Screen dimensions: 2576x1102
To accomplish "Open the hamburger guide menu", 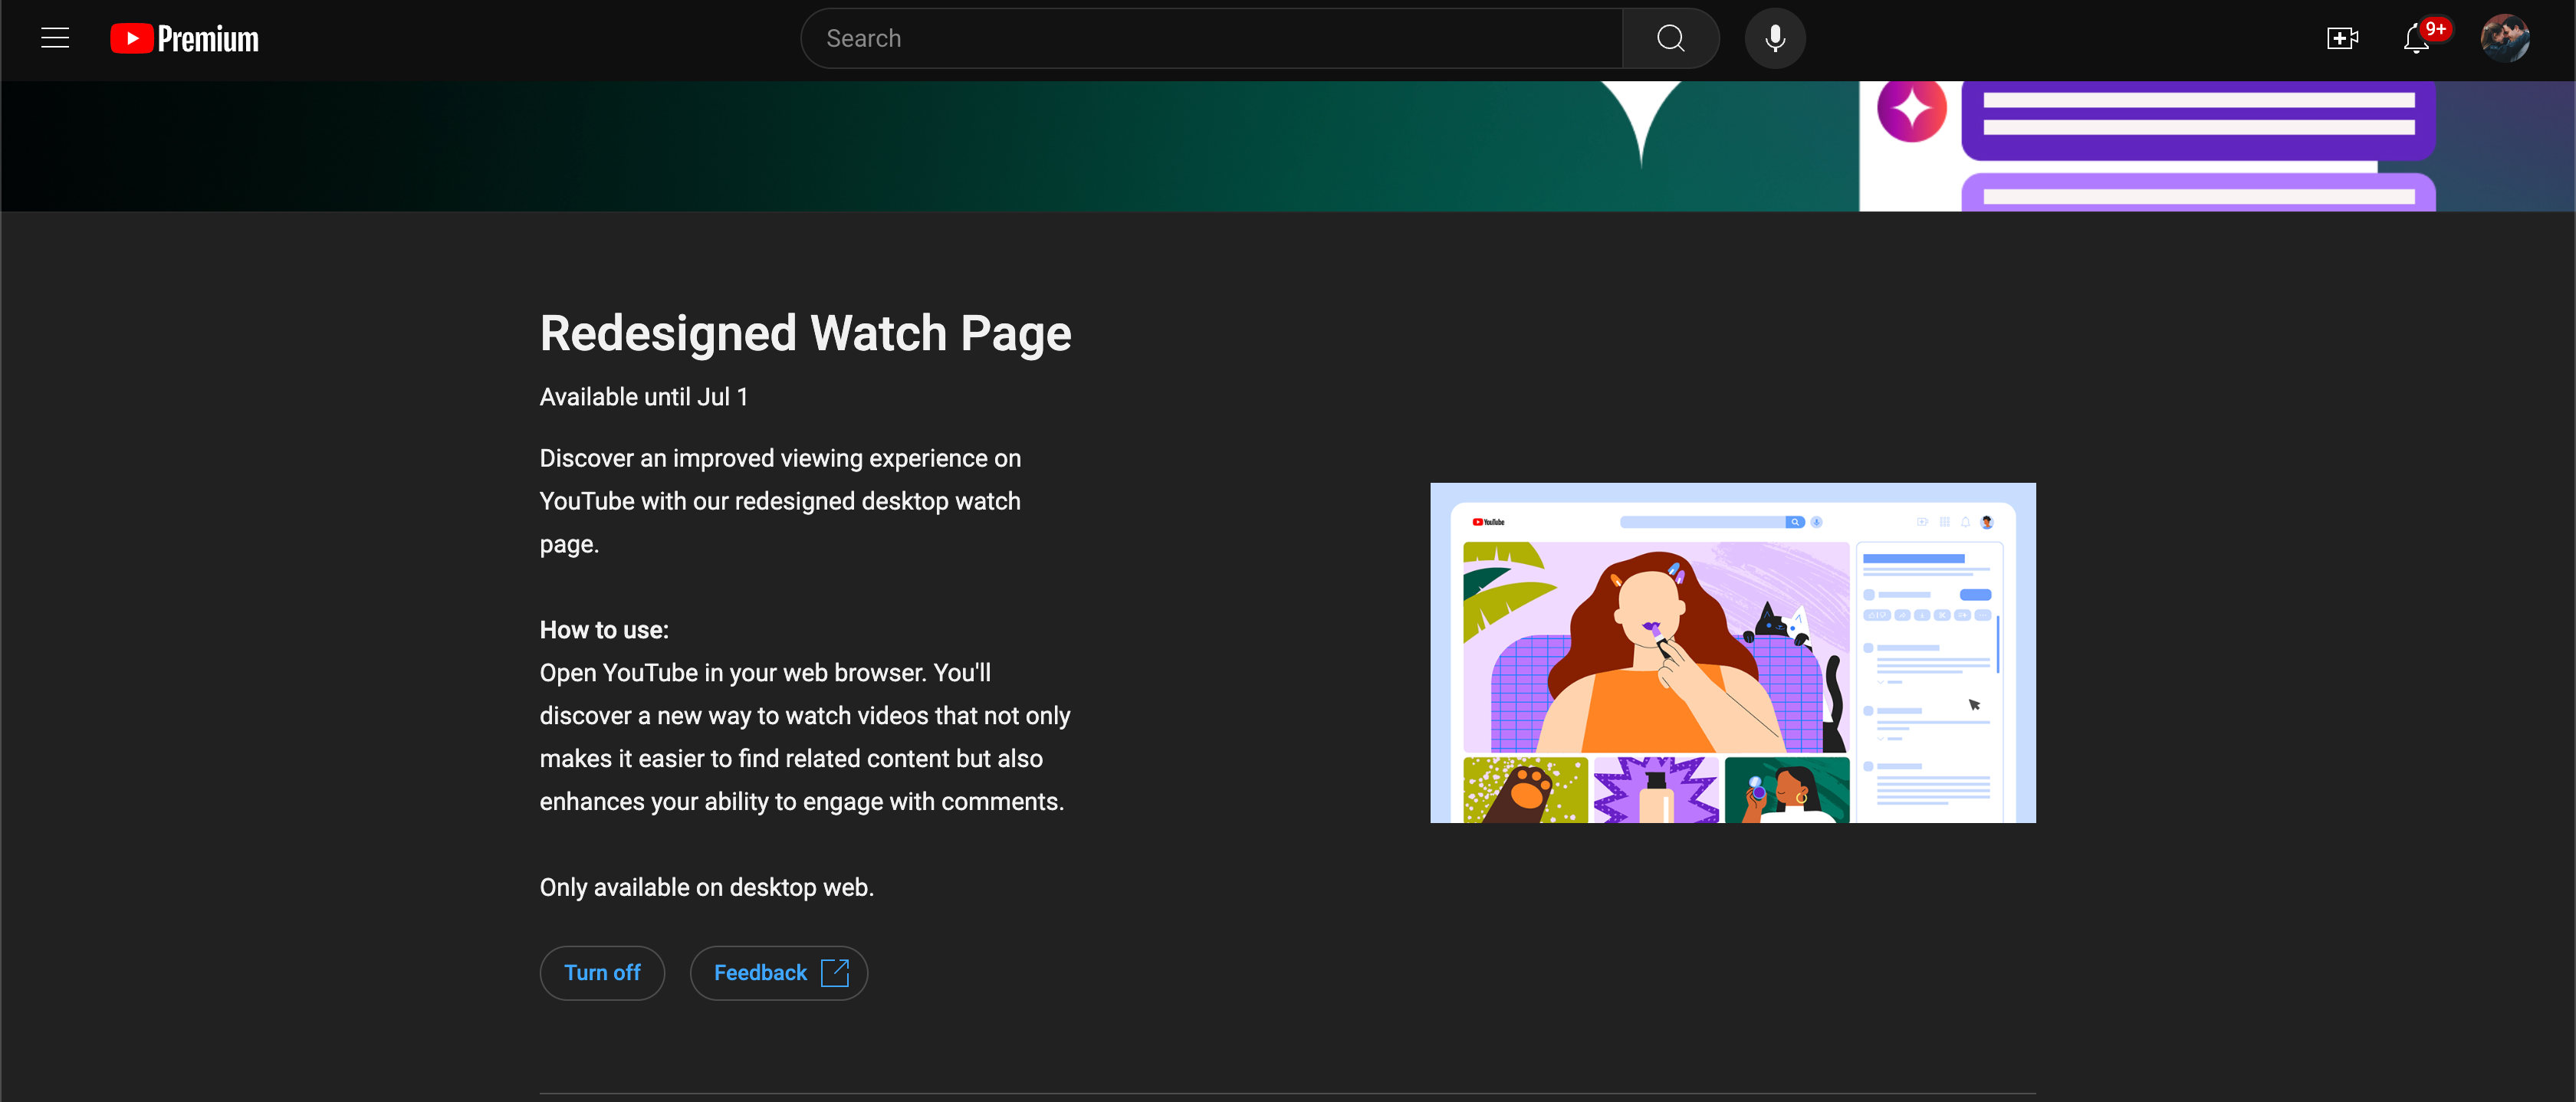I will click(x=55, y=38).
